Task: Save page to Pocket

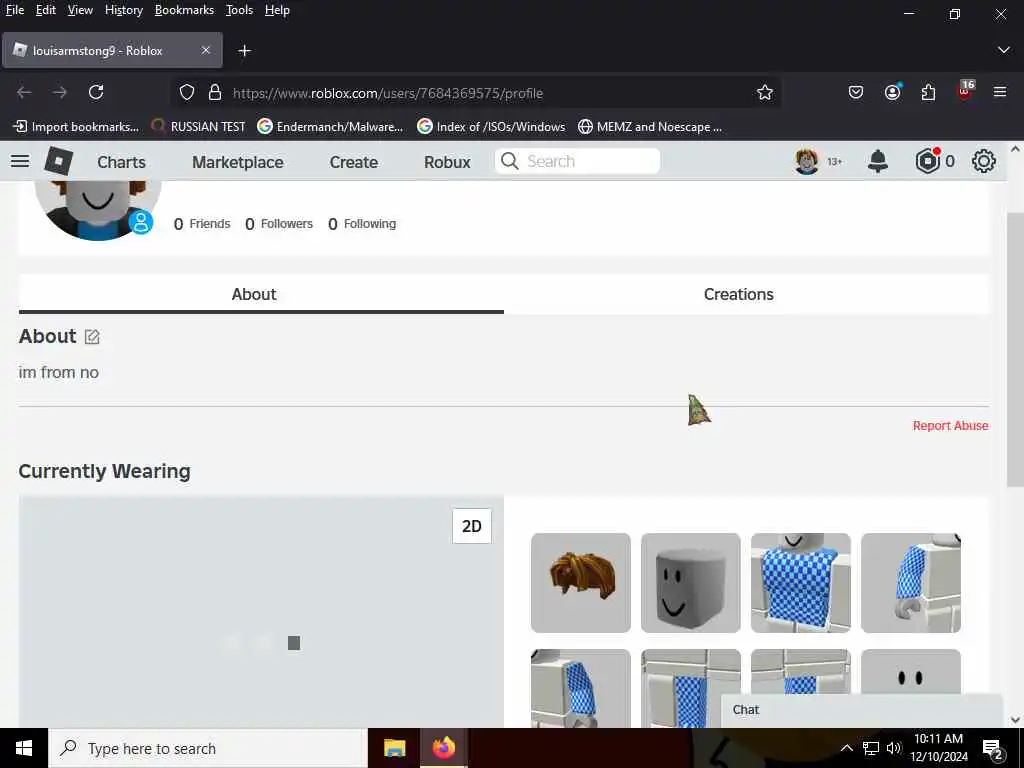Action: click(856, 92)
